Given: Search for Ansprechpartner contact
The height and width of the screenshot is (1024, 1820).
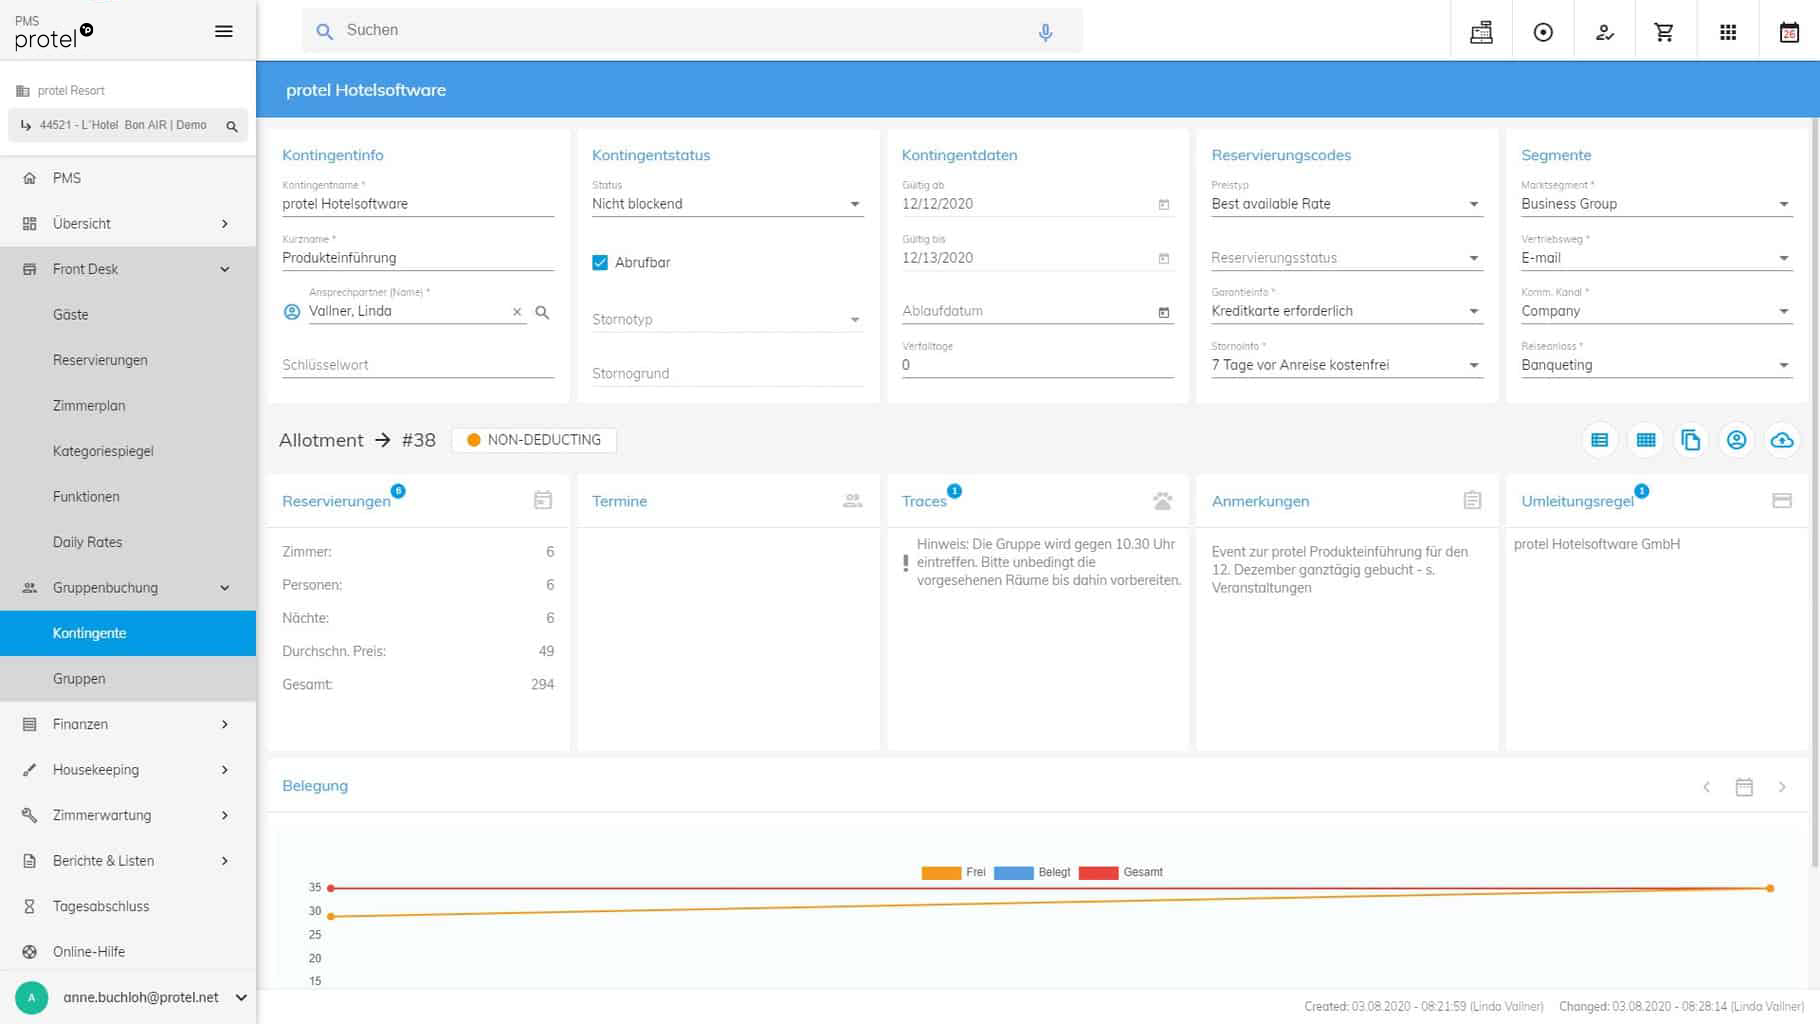Looking at the screenshot, I should pyautogui.click(x=542, y=312).
